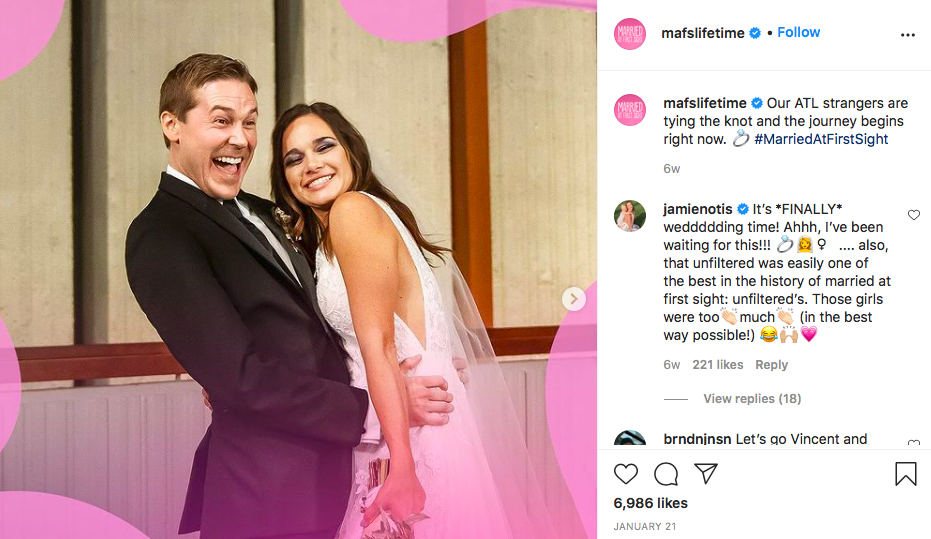Go to the next photo arrow
The image size is (931, 539).
click(x=574, y=299)
